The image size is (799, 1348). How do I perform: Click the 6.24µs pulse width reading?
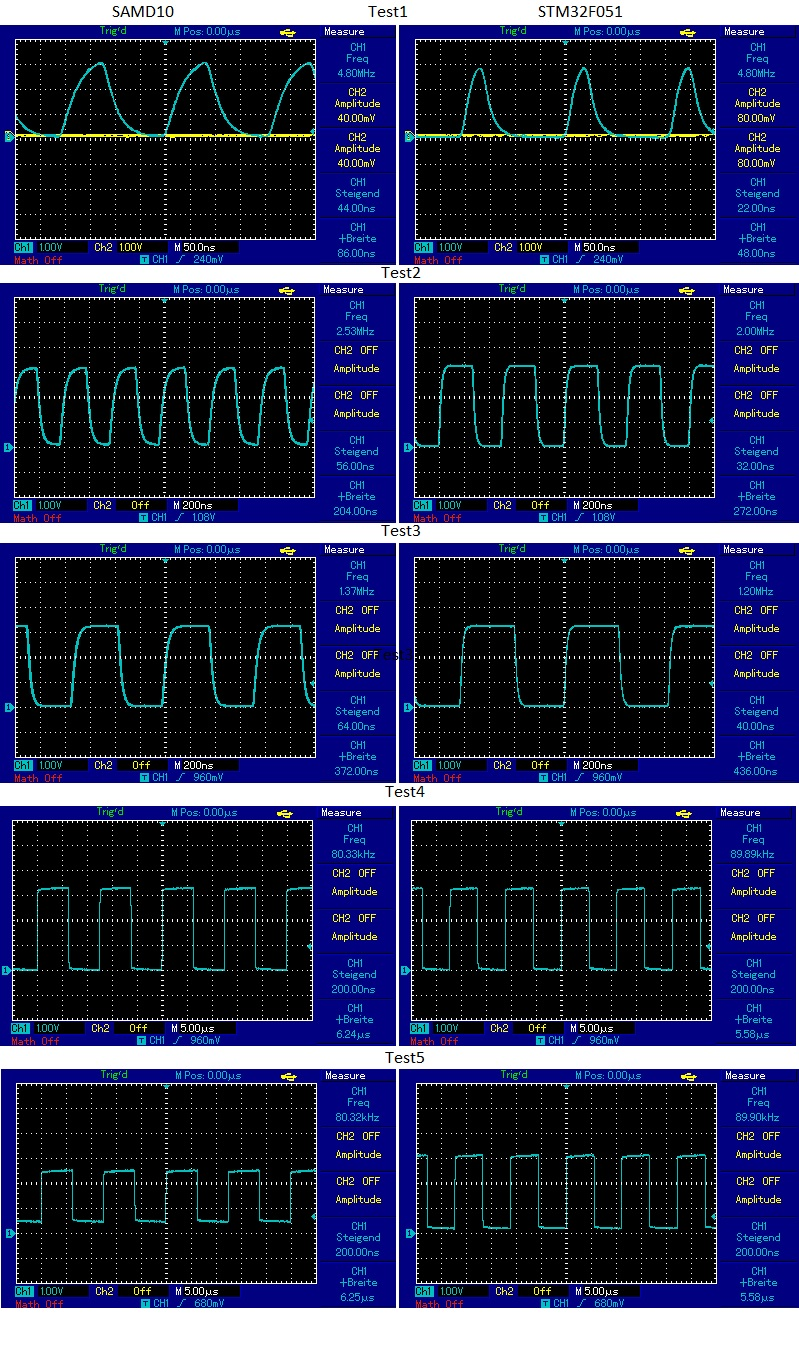355,1034
